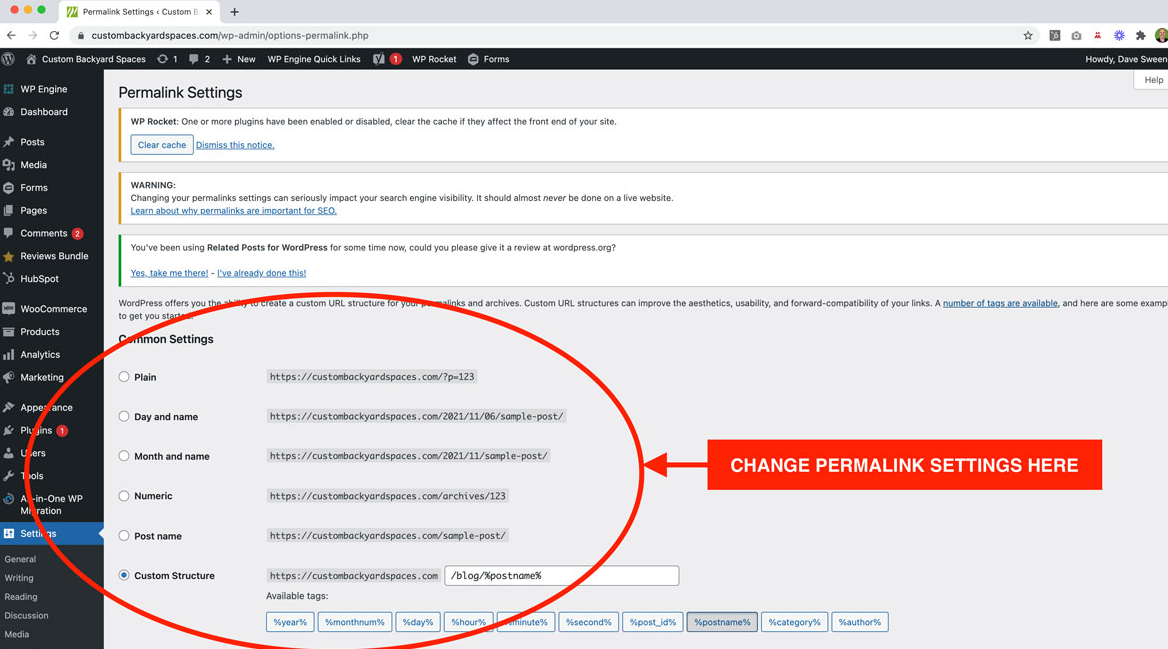Open WooCommerce in the sidebar menu

pyautogui.click(x=53, y=309)
